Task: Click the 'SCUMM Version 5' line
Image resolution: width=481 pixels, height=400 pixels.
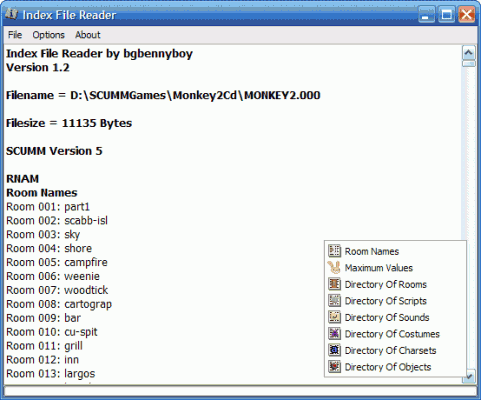Action: pos(54,151)
